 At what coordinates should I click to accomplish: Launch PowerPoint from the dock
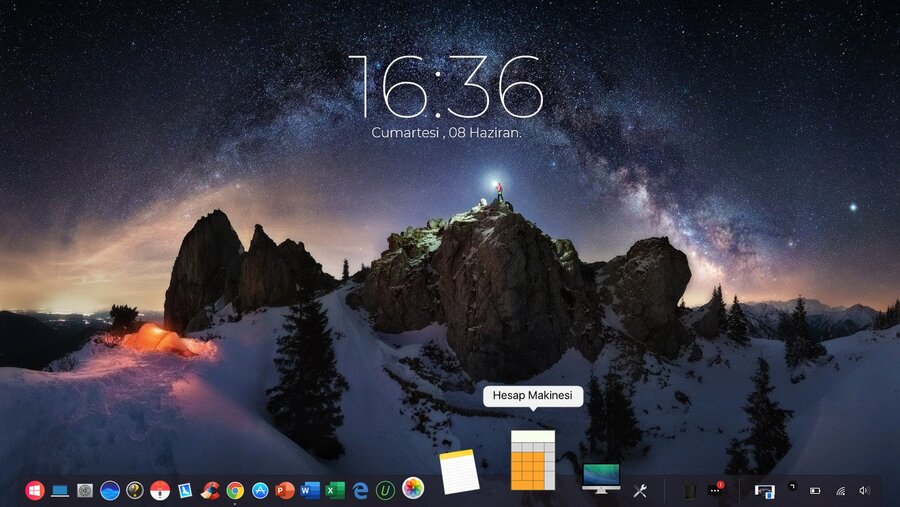tap(285, 490)
